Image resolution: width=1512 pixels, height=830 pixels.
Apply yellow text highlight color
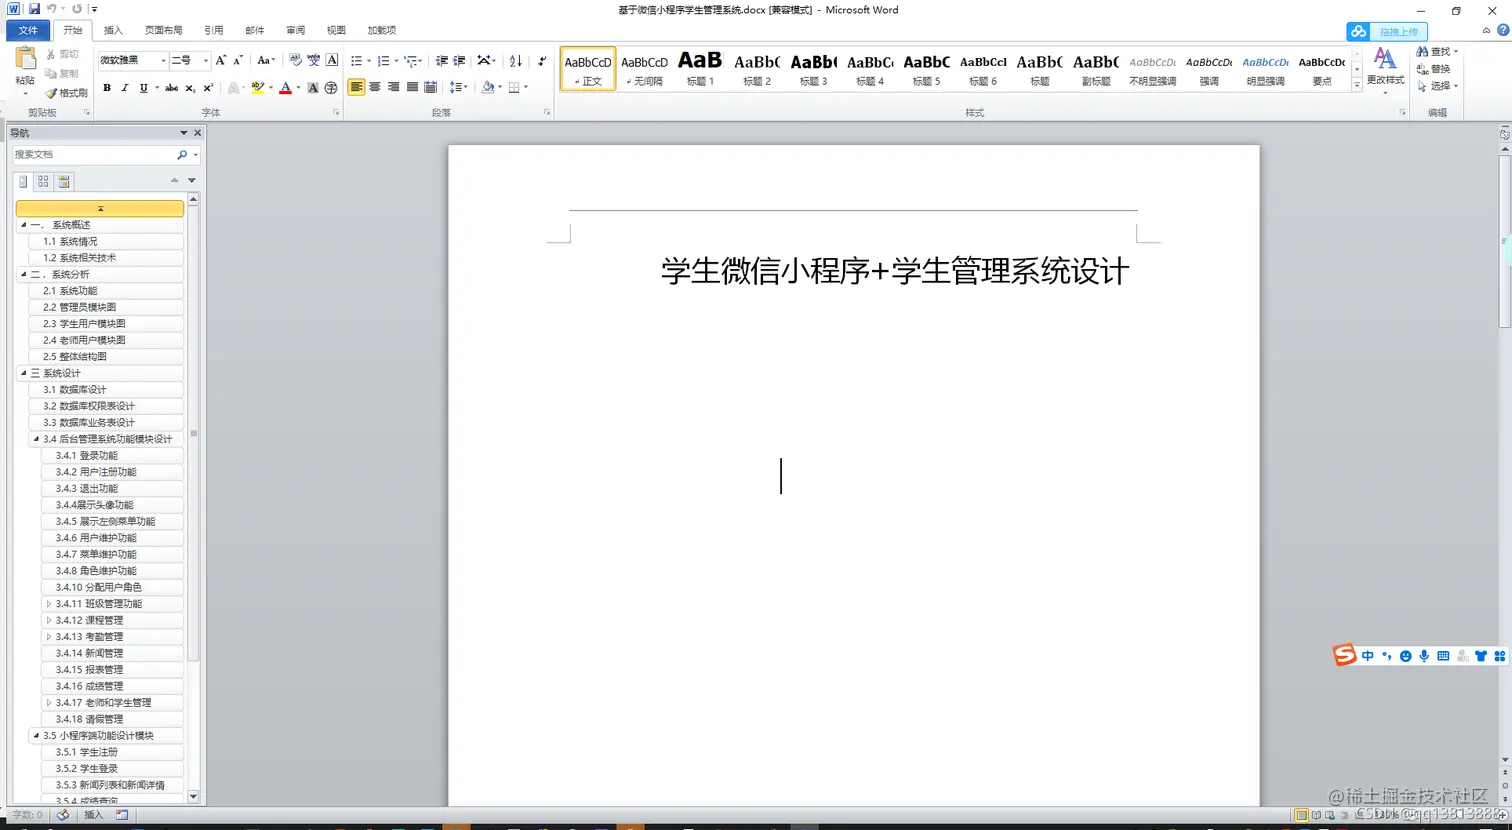click(x=257, y=88)
